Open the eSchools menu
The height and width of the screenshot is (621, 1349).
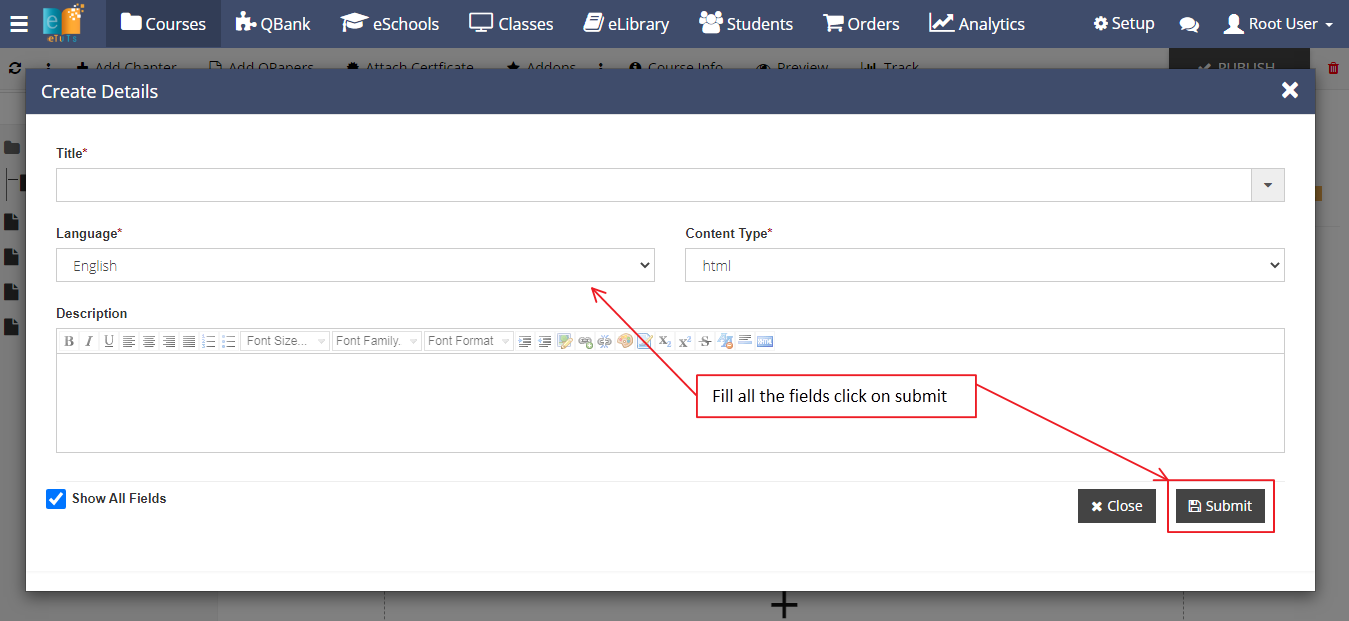(390, 24)
